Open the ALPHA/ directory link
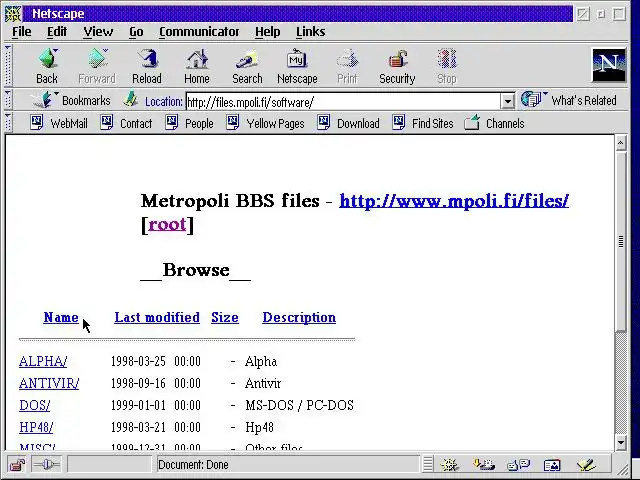The image size is (640, 480). (43, 361)
